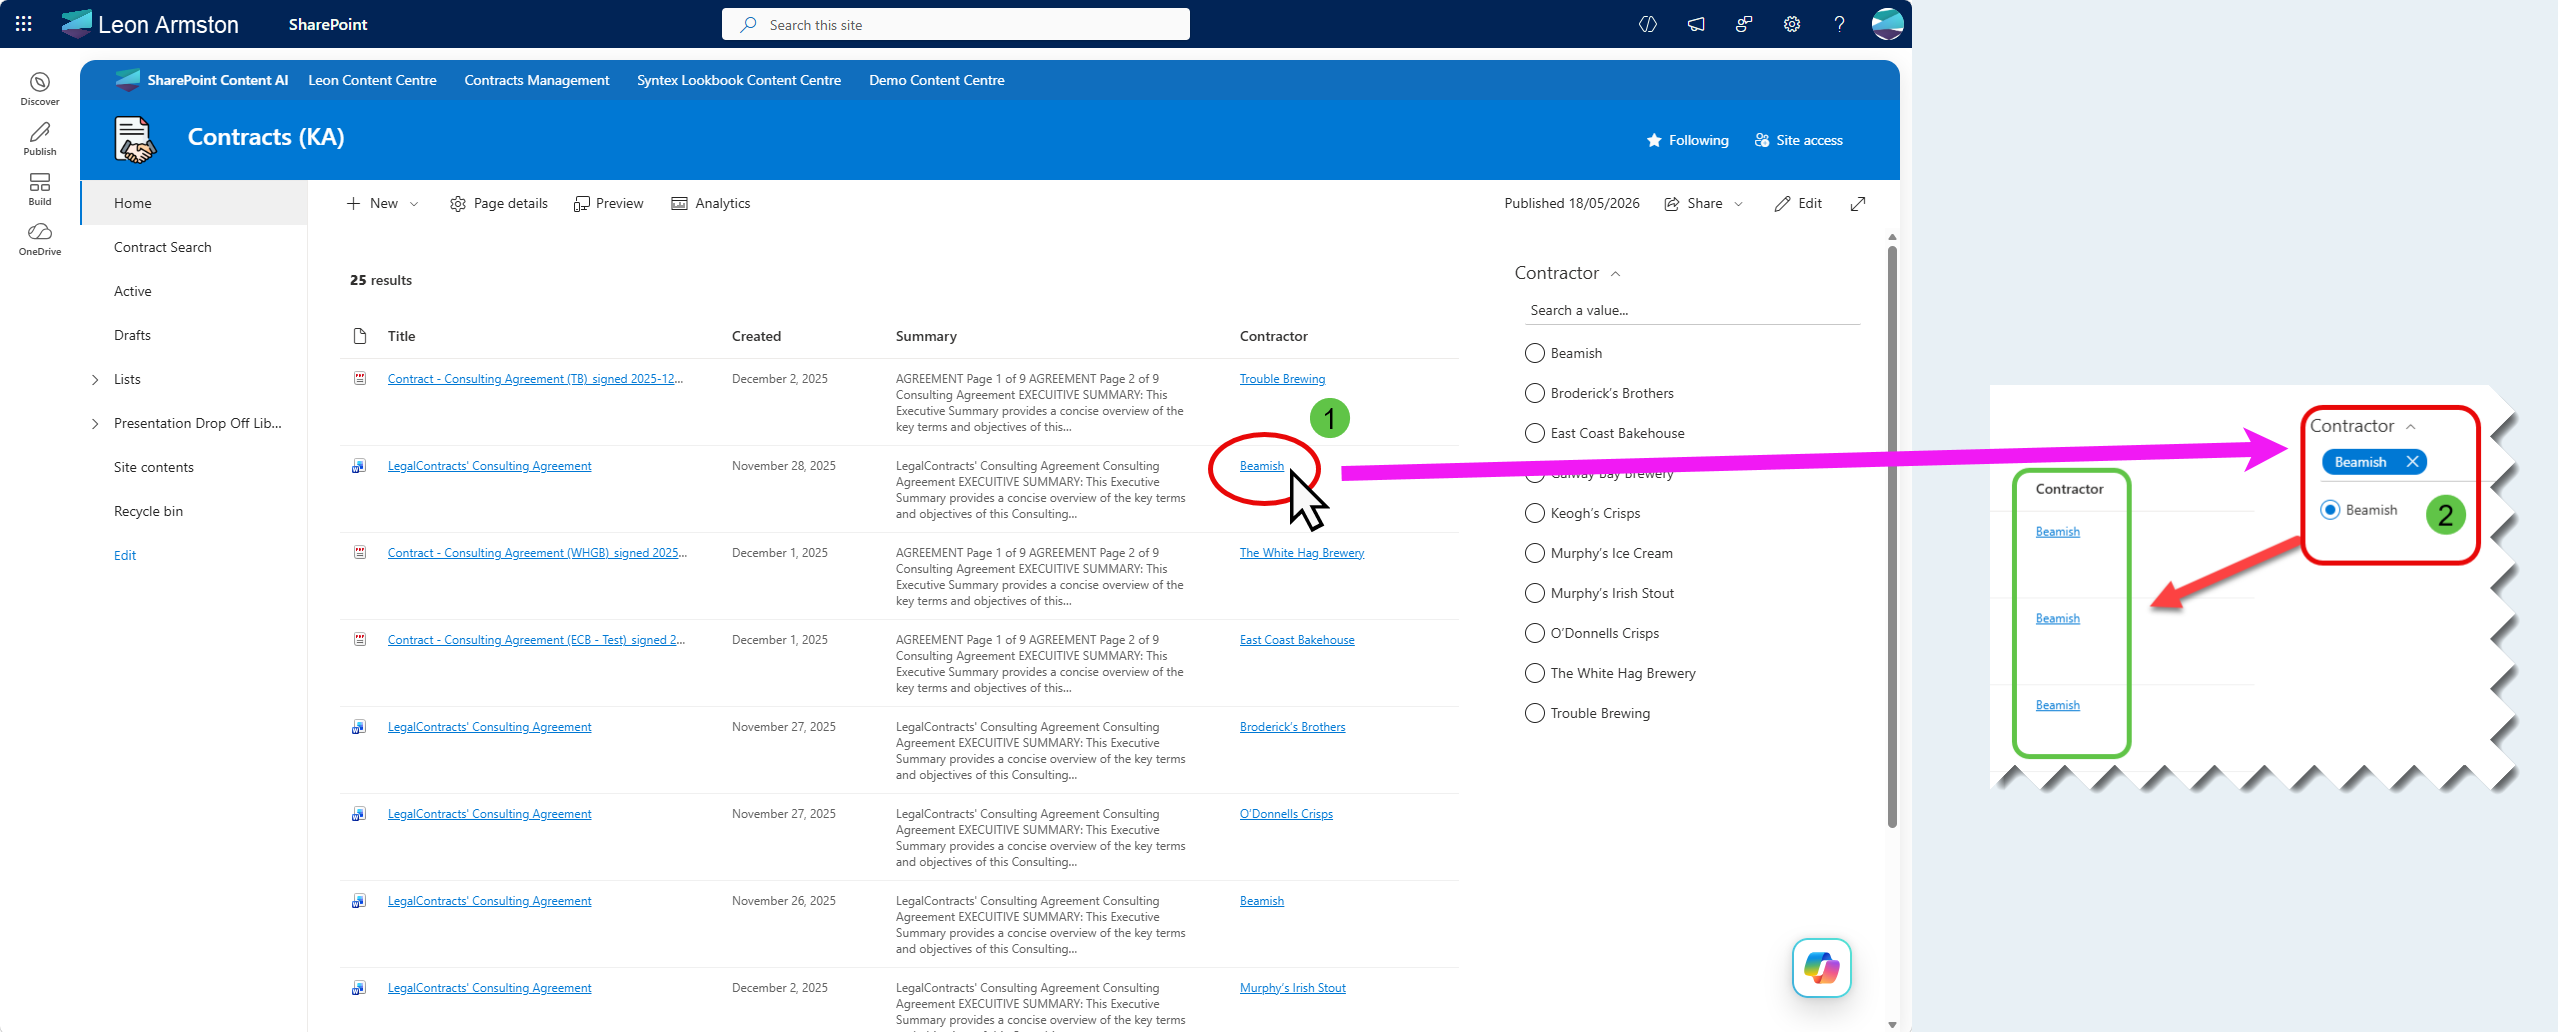Select the East Coast Bakehouse filter radio
The image size is (2558, 1032).
(x=1535, y=433)
